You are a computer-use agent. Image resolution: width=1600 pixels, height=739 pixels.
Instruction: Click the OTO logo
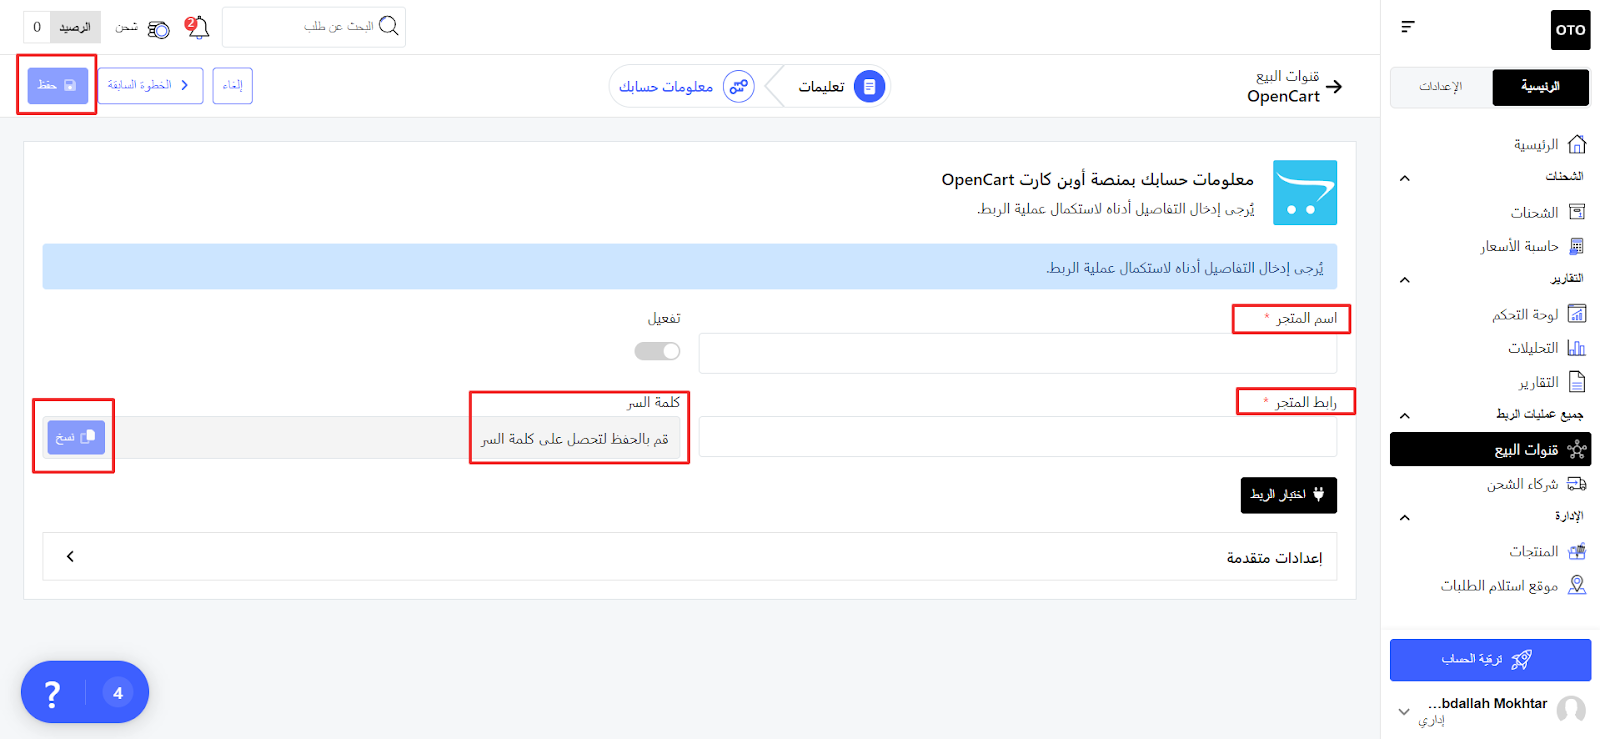[x=1570, y=30]
